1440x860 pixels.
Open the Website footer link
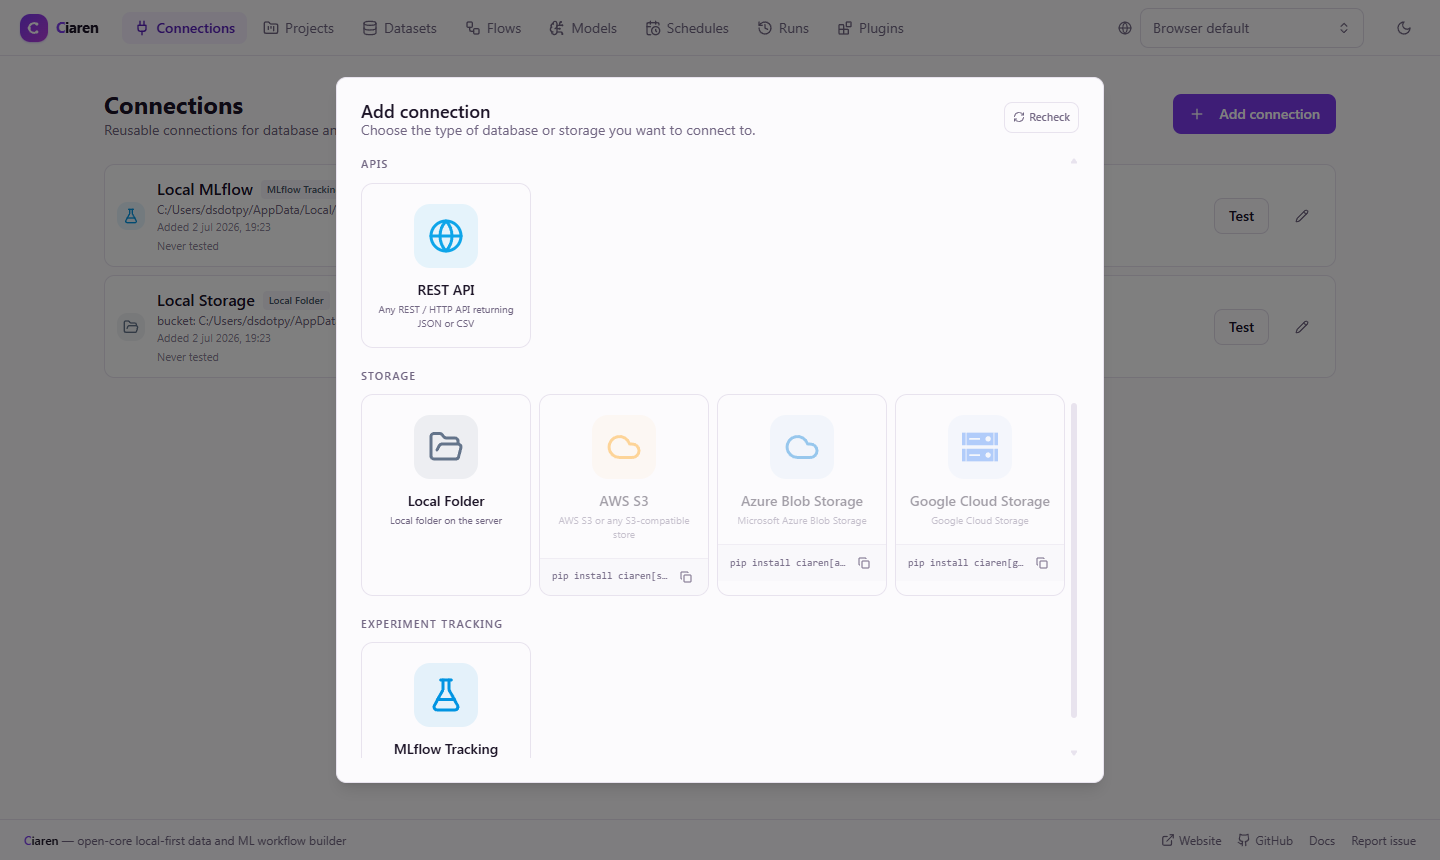1191,841
